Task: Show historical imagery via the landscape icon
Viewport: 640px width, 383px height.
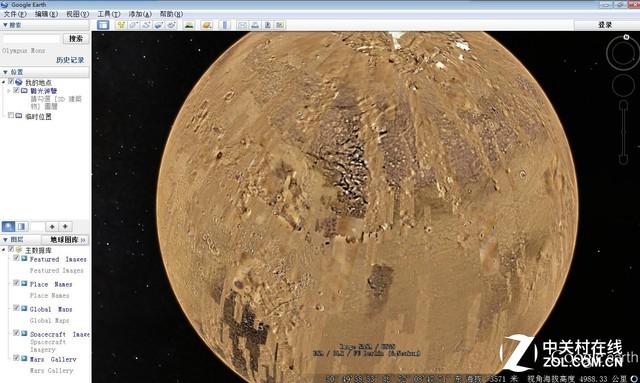Action: click(189, 25)
